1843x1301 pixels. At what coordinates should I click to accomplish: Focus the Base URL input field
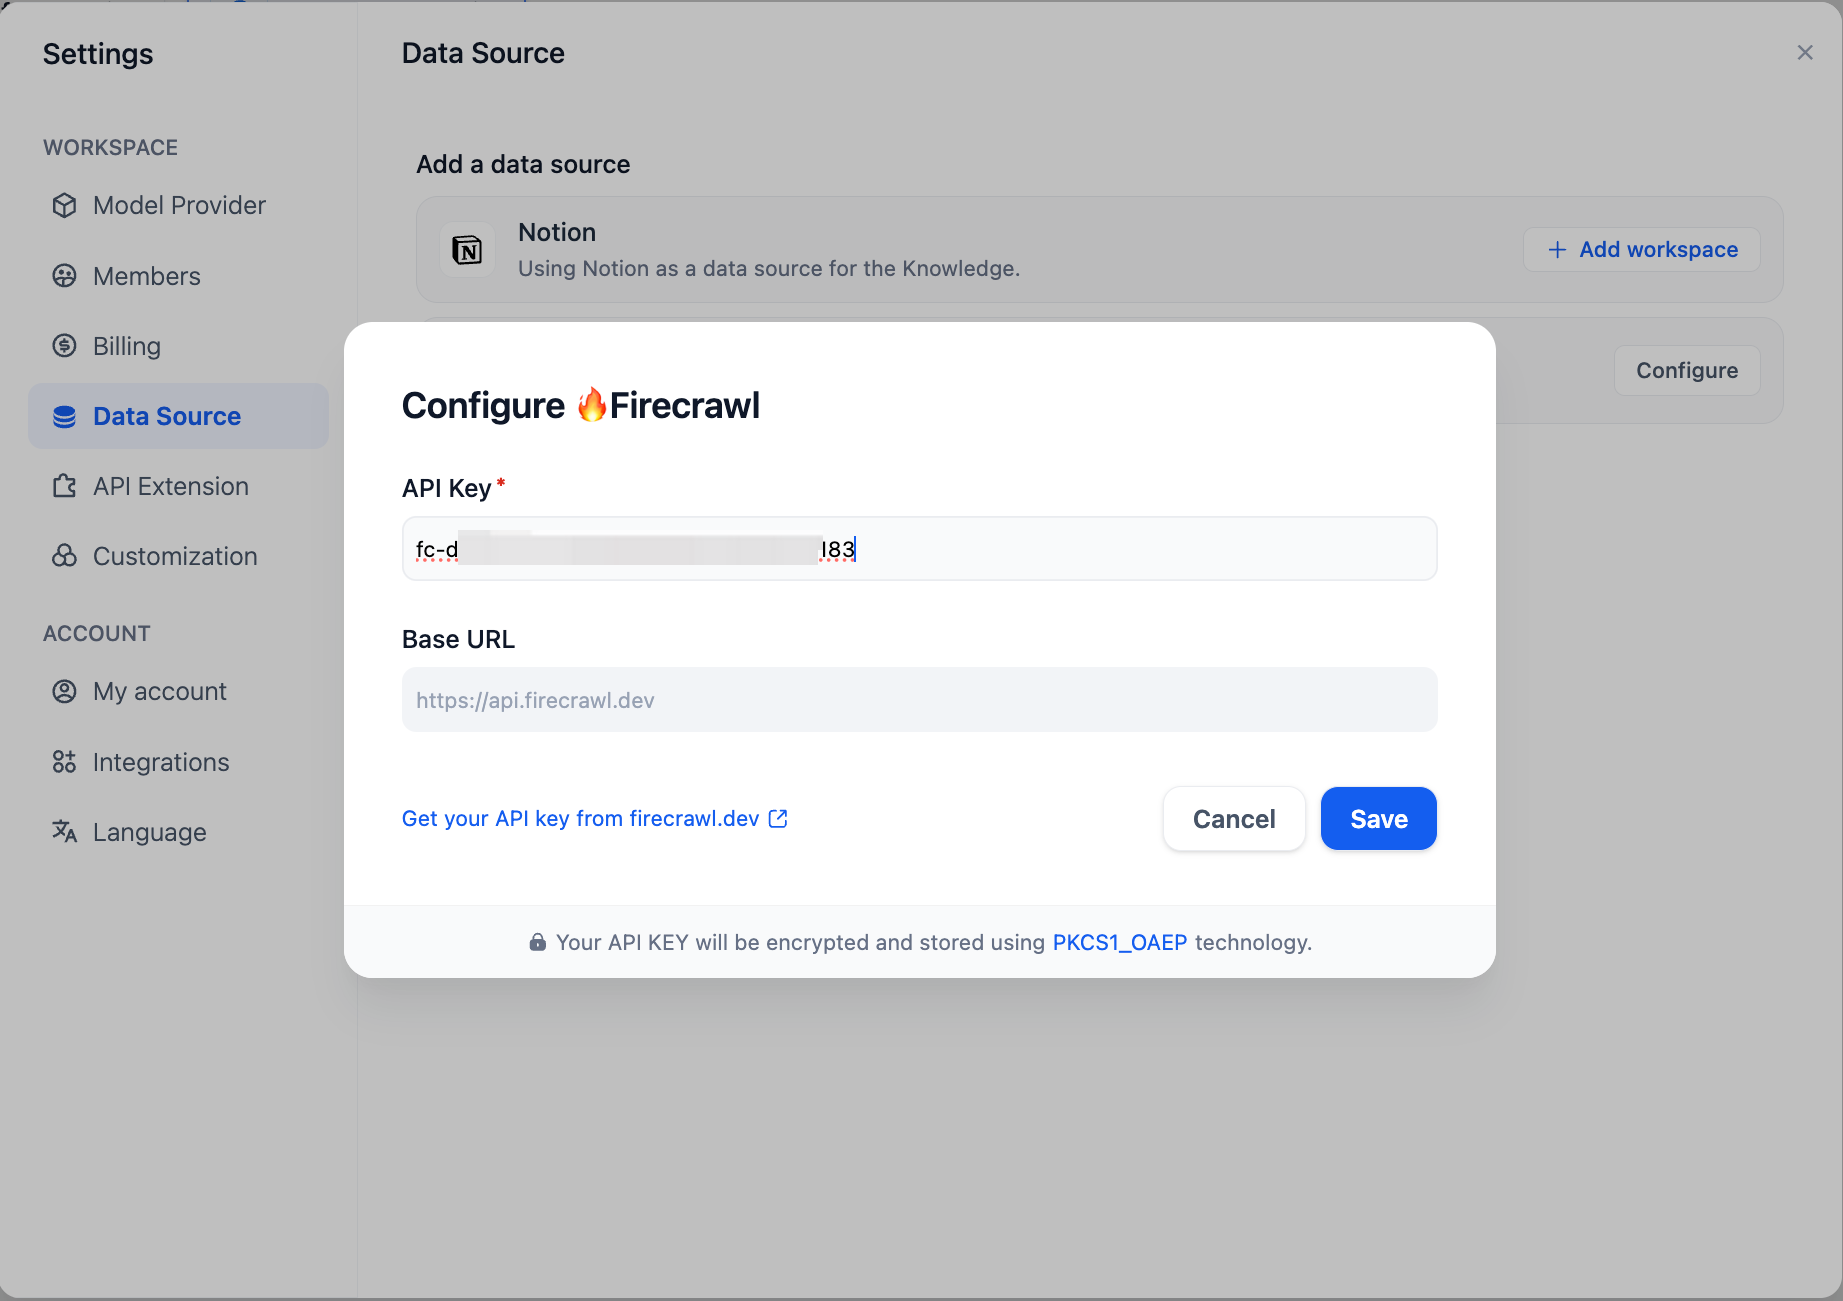[919, 700]
